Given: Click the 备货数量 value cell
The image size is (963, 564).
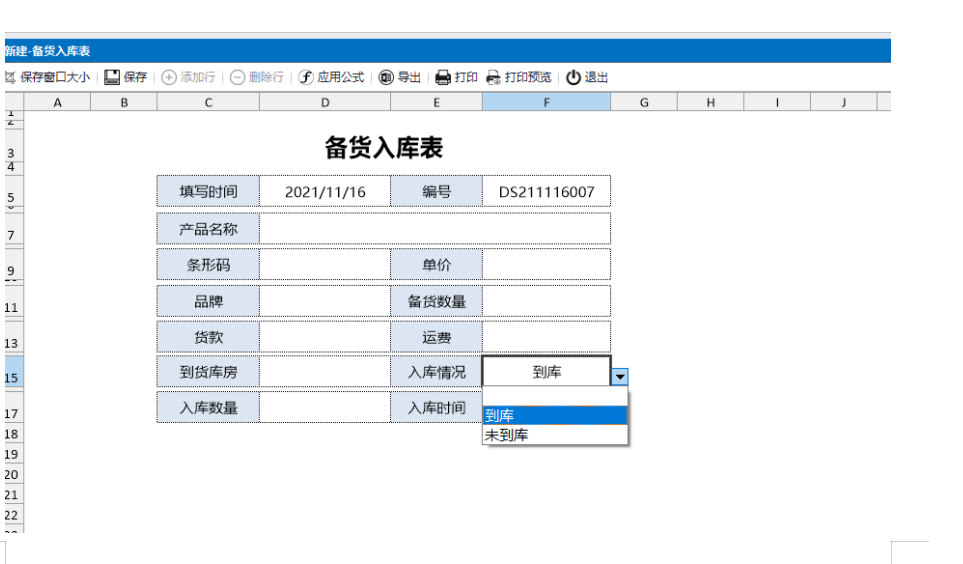Looking at the screenshot, I should point(546,301).
